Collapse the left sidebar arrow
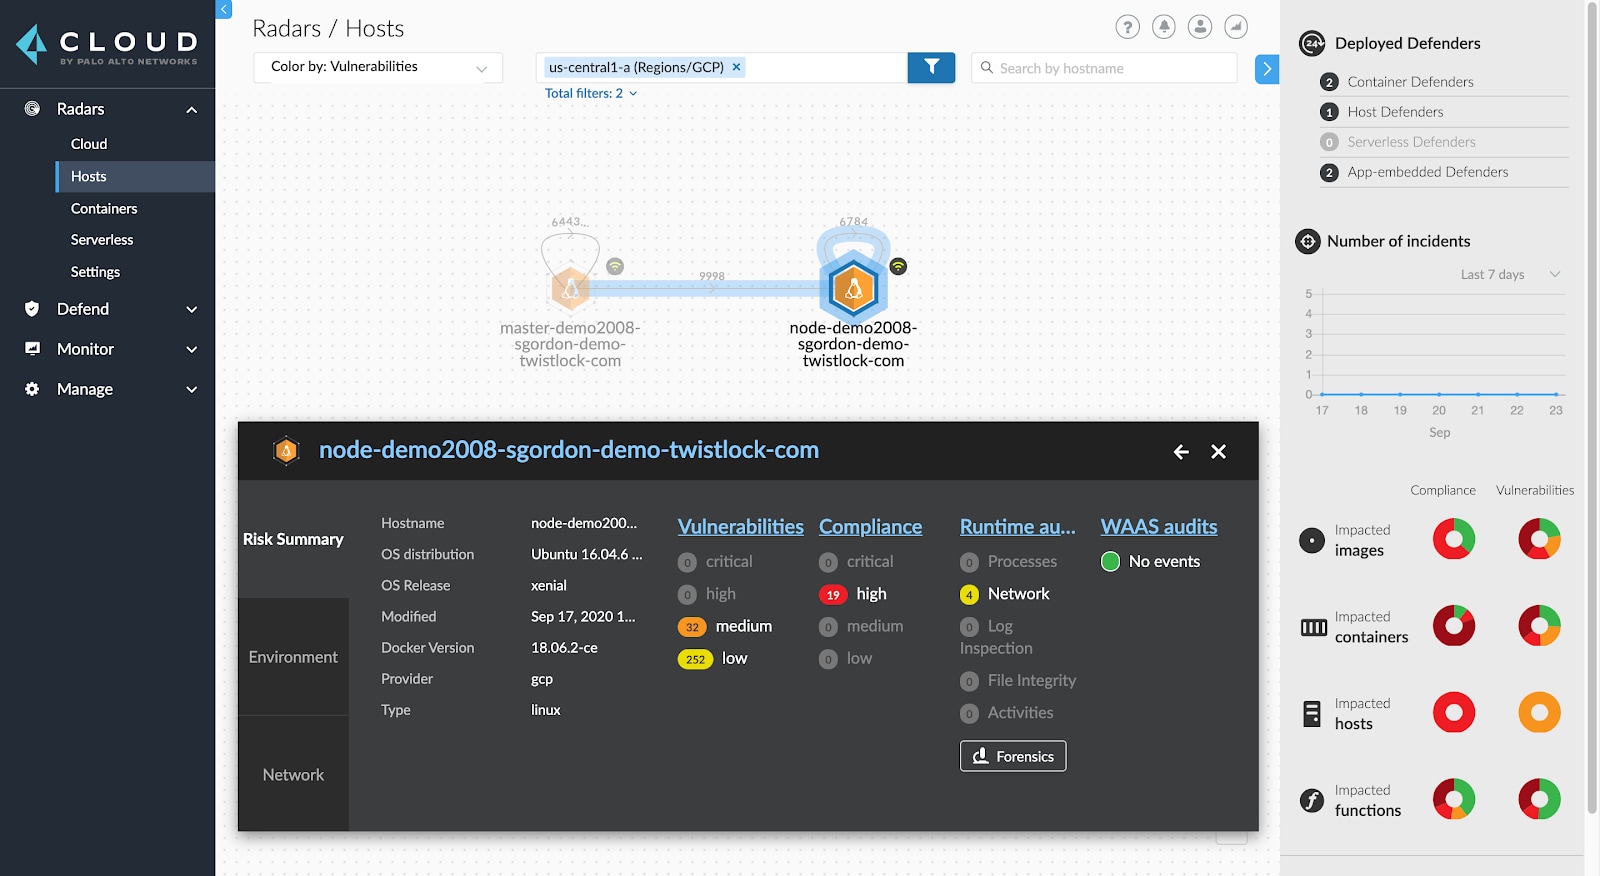The height and width of the screenshot is (876, 1600). click(224, 9)
